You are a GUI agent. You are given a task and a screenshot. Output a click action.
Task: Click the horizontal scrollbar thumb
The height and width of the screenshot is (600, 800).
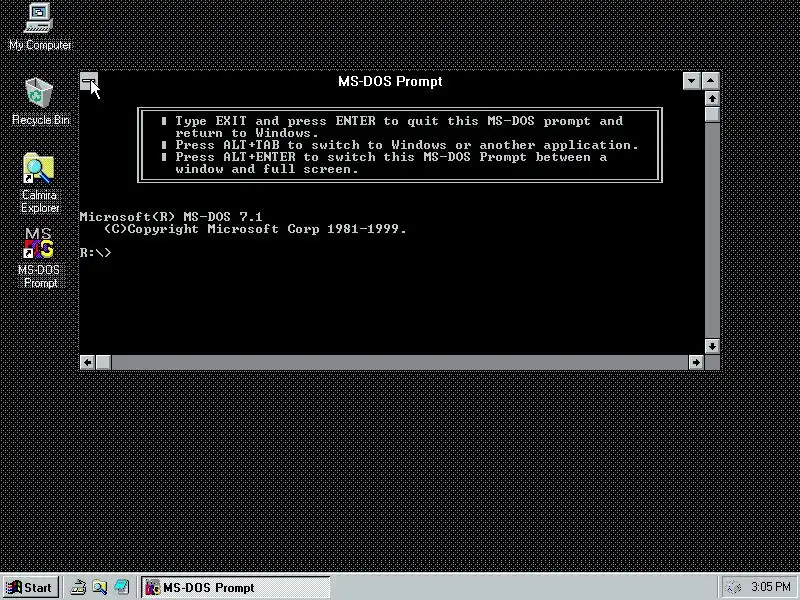(x=103, y=362)
